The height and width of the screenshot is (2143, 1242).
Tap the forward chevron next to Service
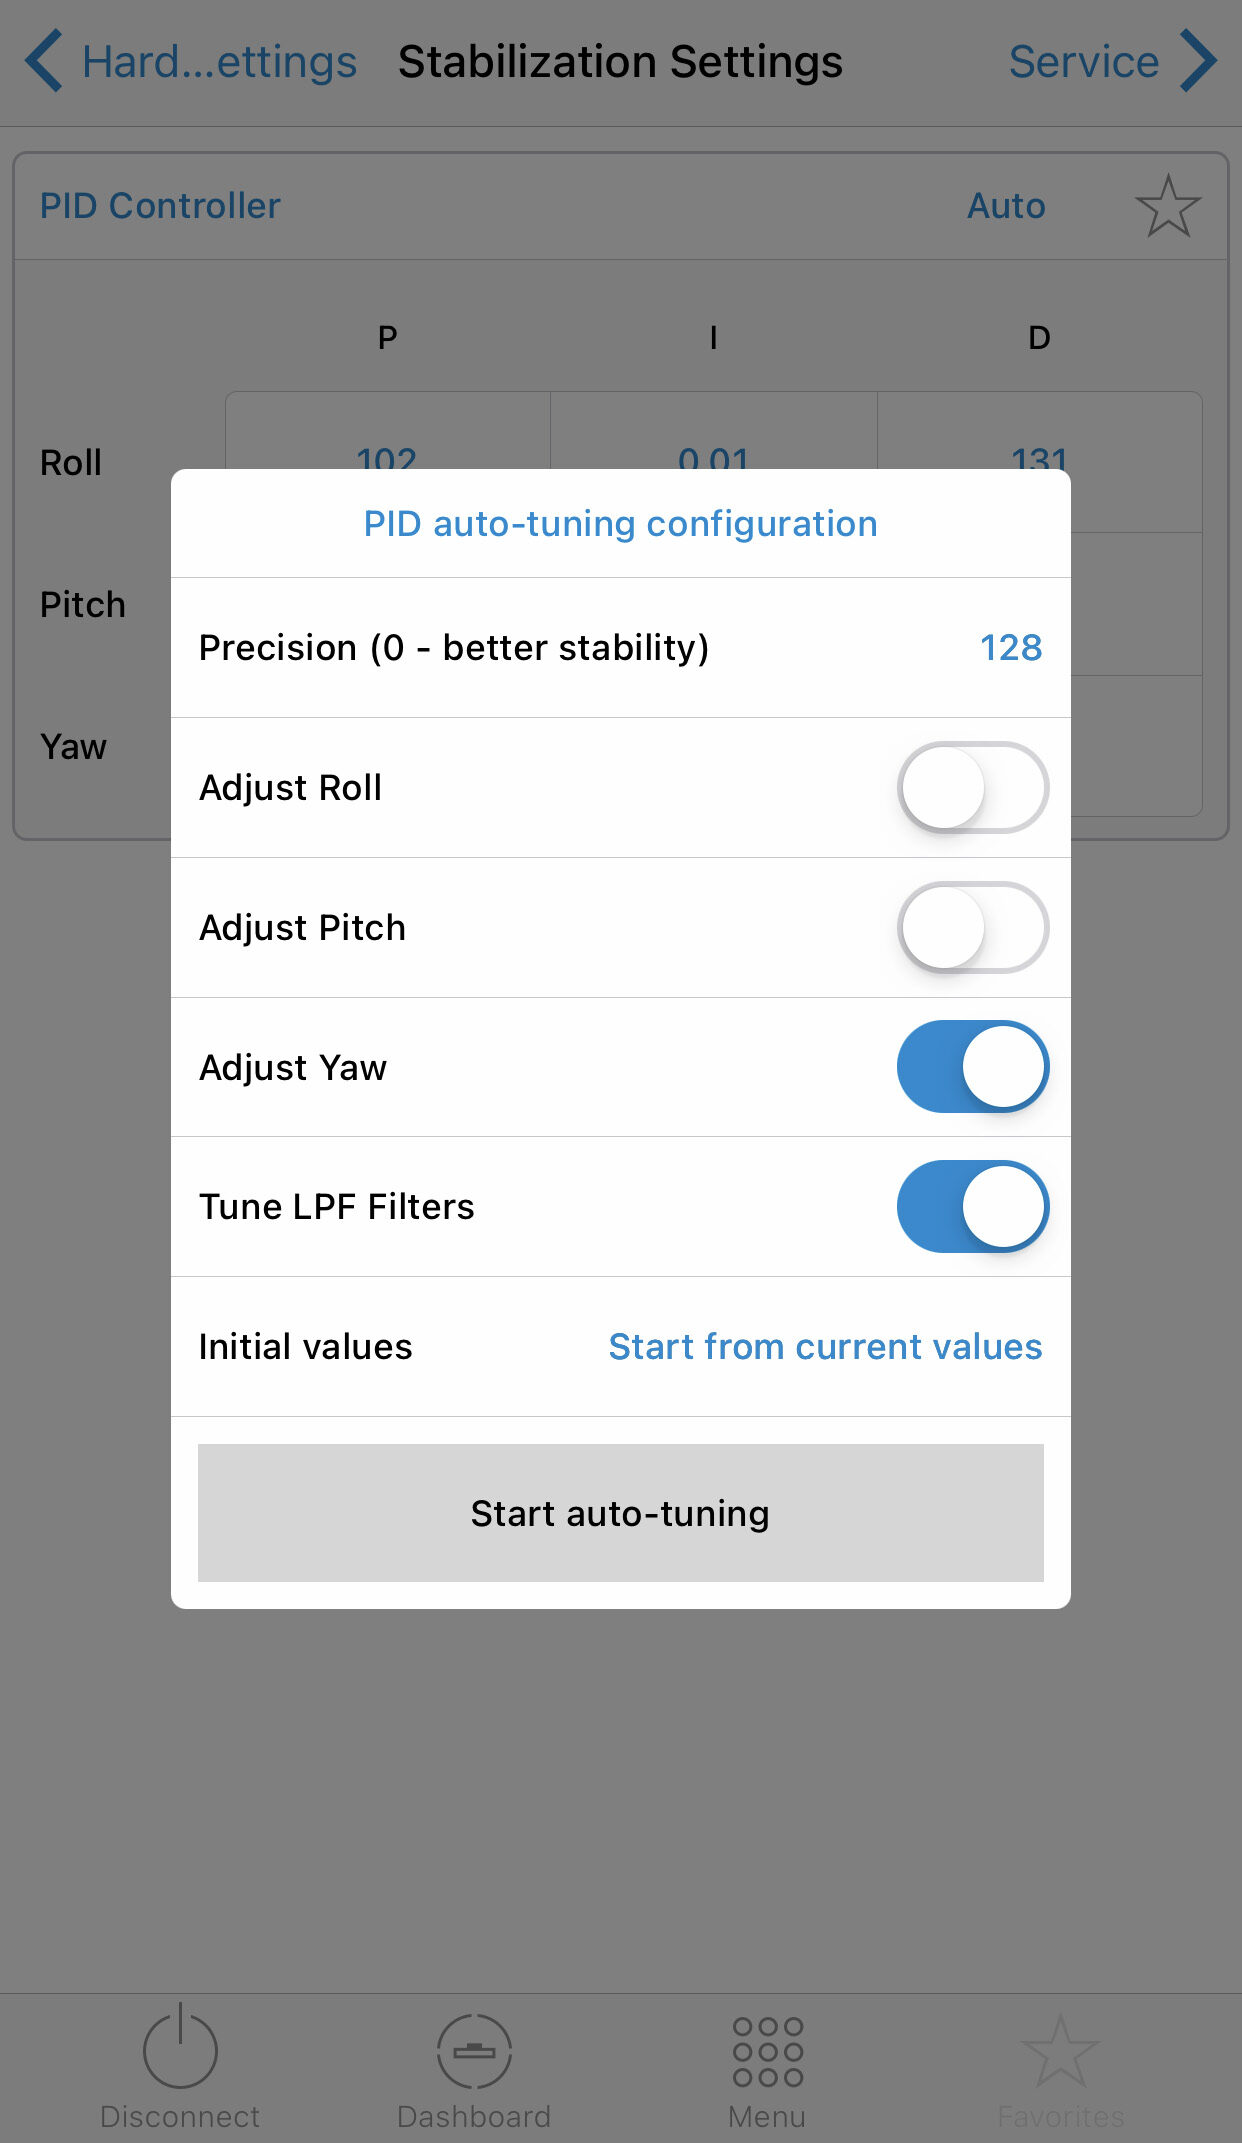pos(1198,61)
